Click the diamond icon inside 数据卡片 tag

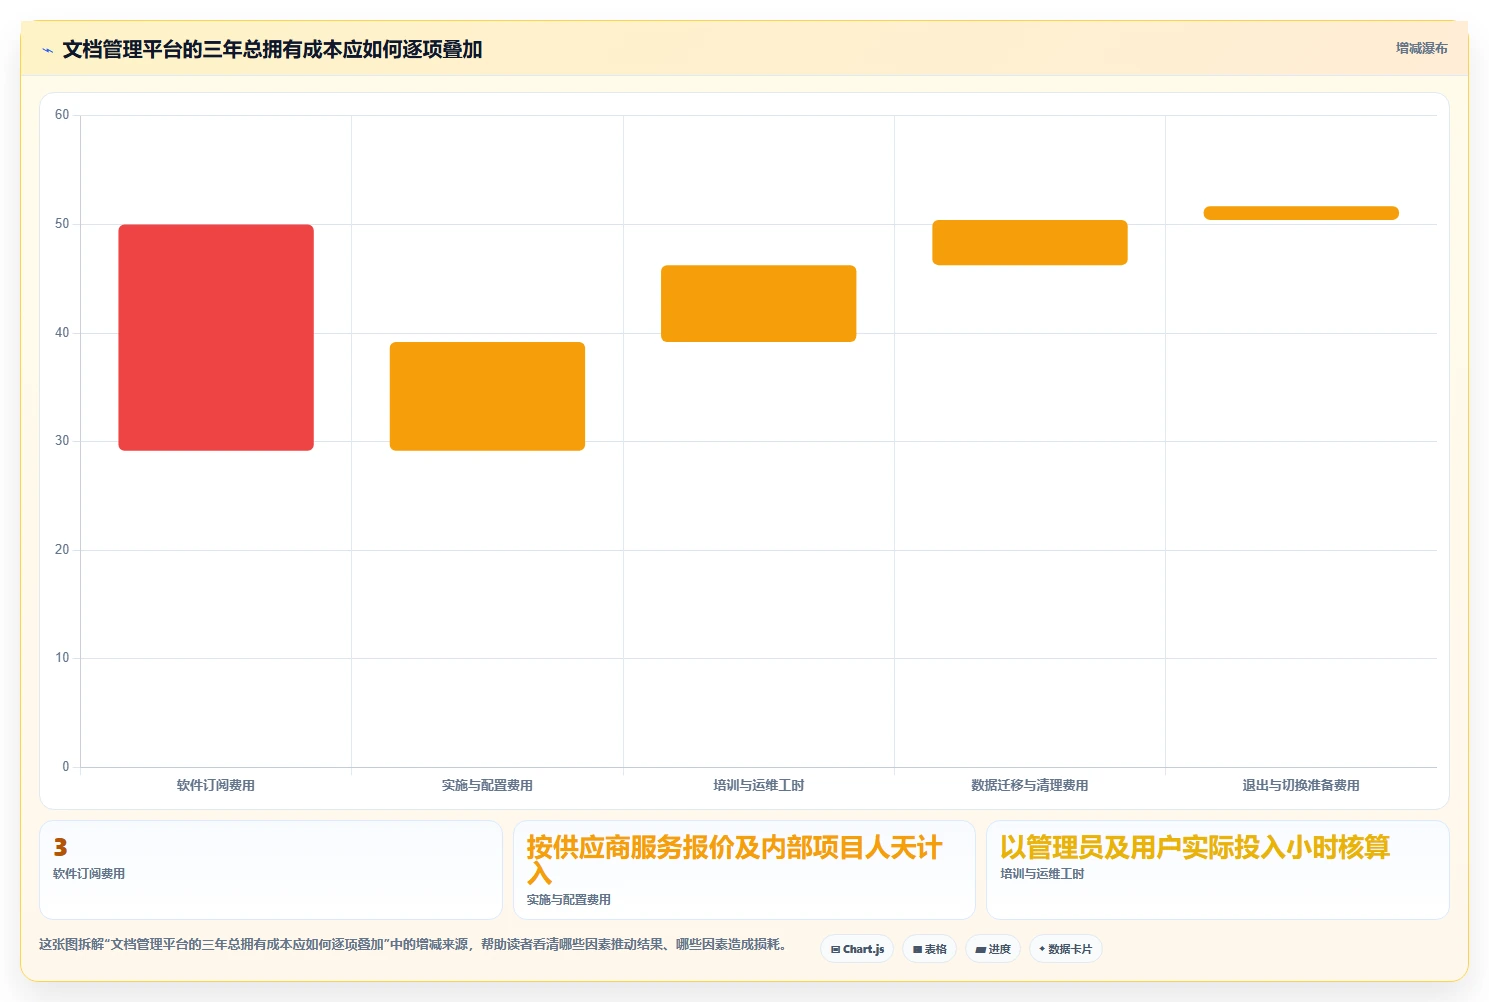1042,949
